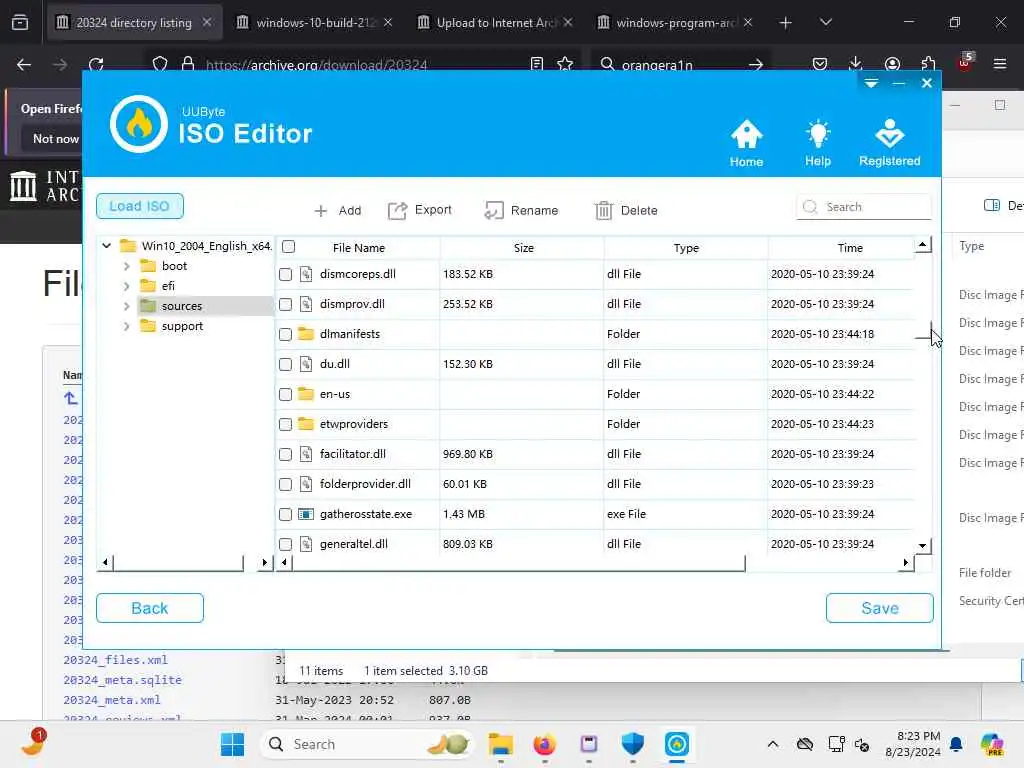Image resolution: width=1024 pixels, height=768 pixels.
Task: Toggle the select-all checkbox in File Name header
Action: [289, 246]
